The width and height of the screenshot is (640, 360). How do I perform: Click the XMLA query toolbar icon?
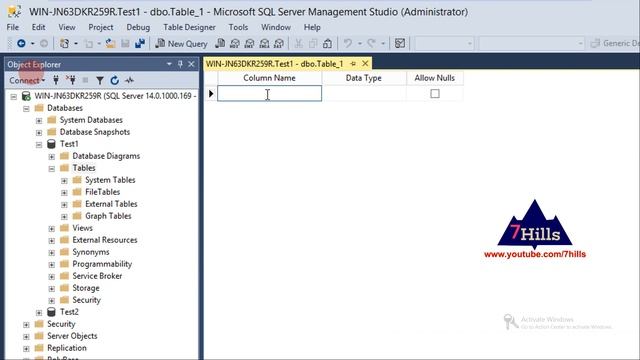click(x=264, y=43)
